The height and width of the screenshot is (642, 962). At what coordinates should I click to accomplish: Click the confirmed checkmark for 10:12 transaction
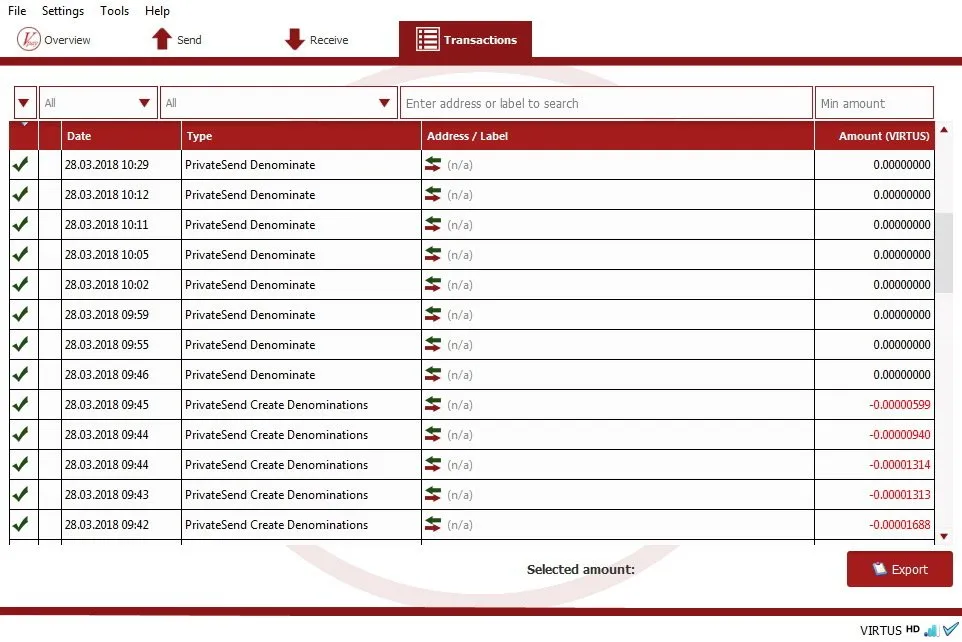21,195
